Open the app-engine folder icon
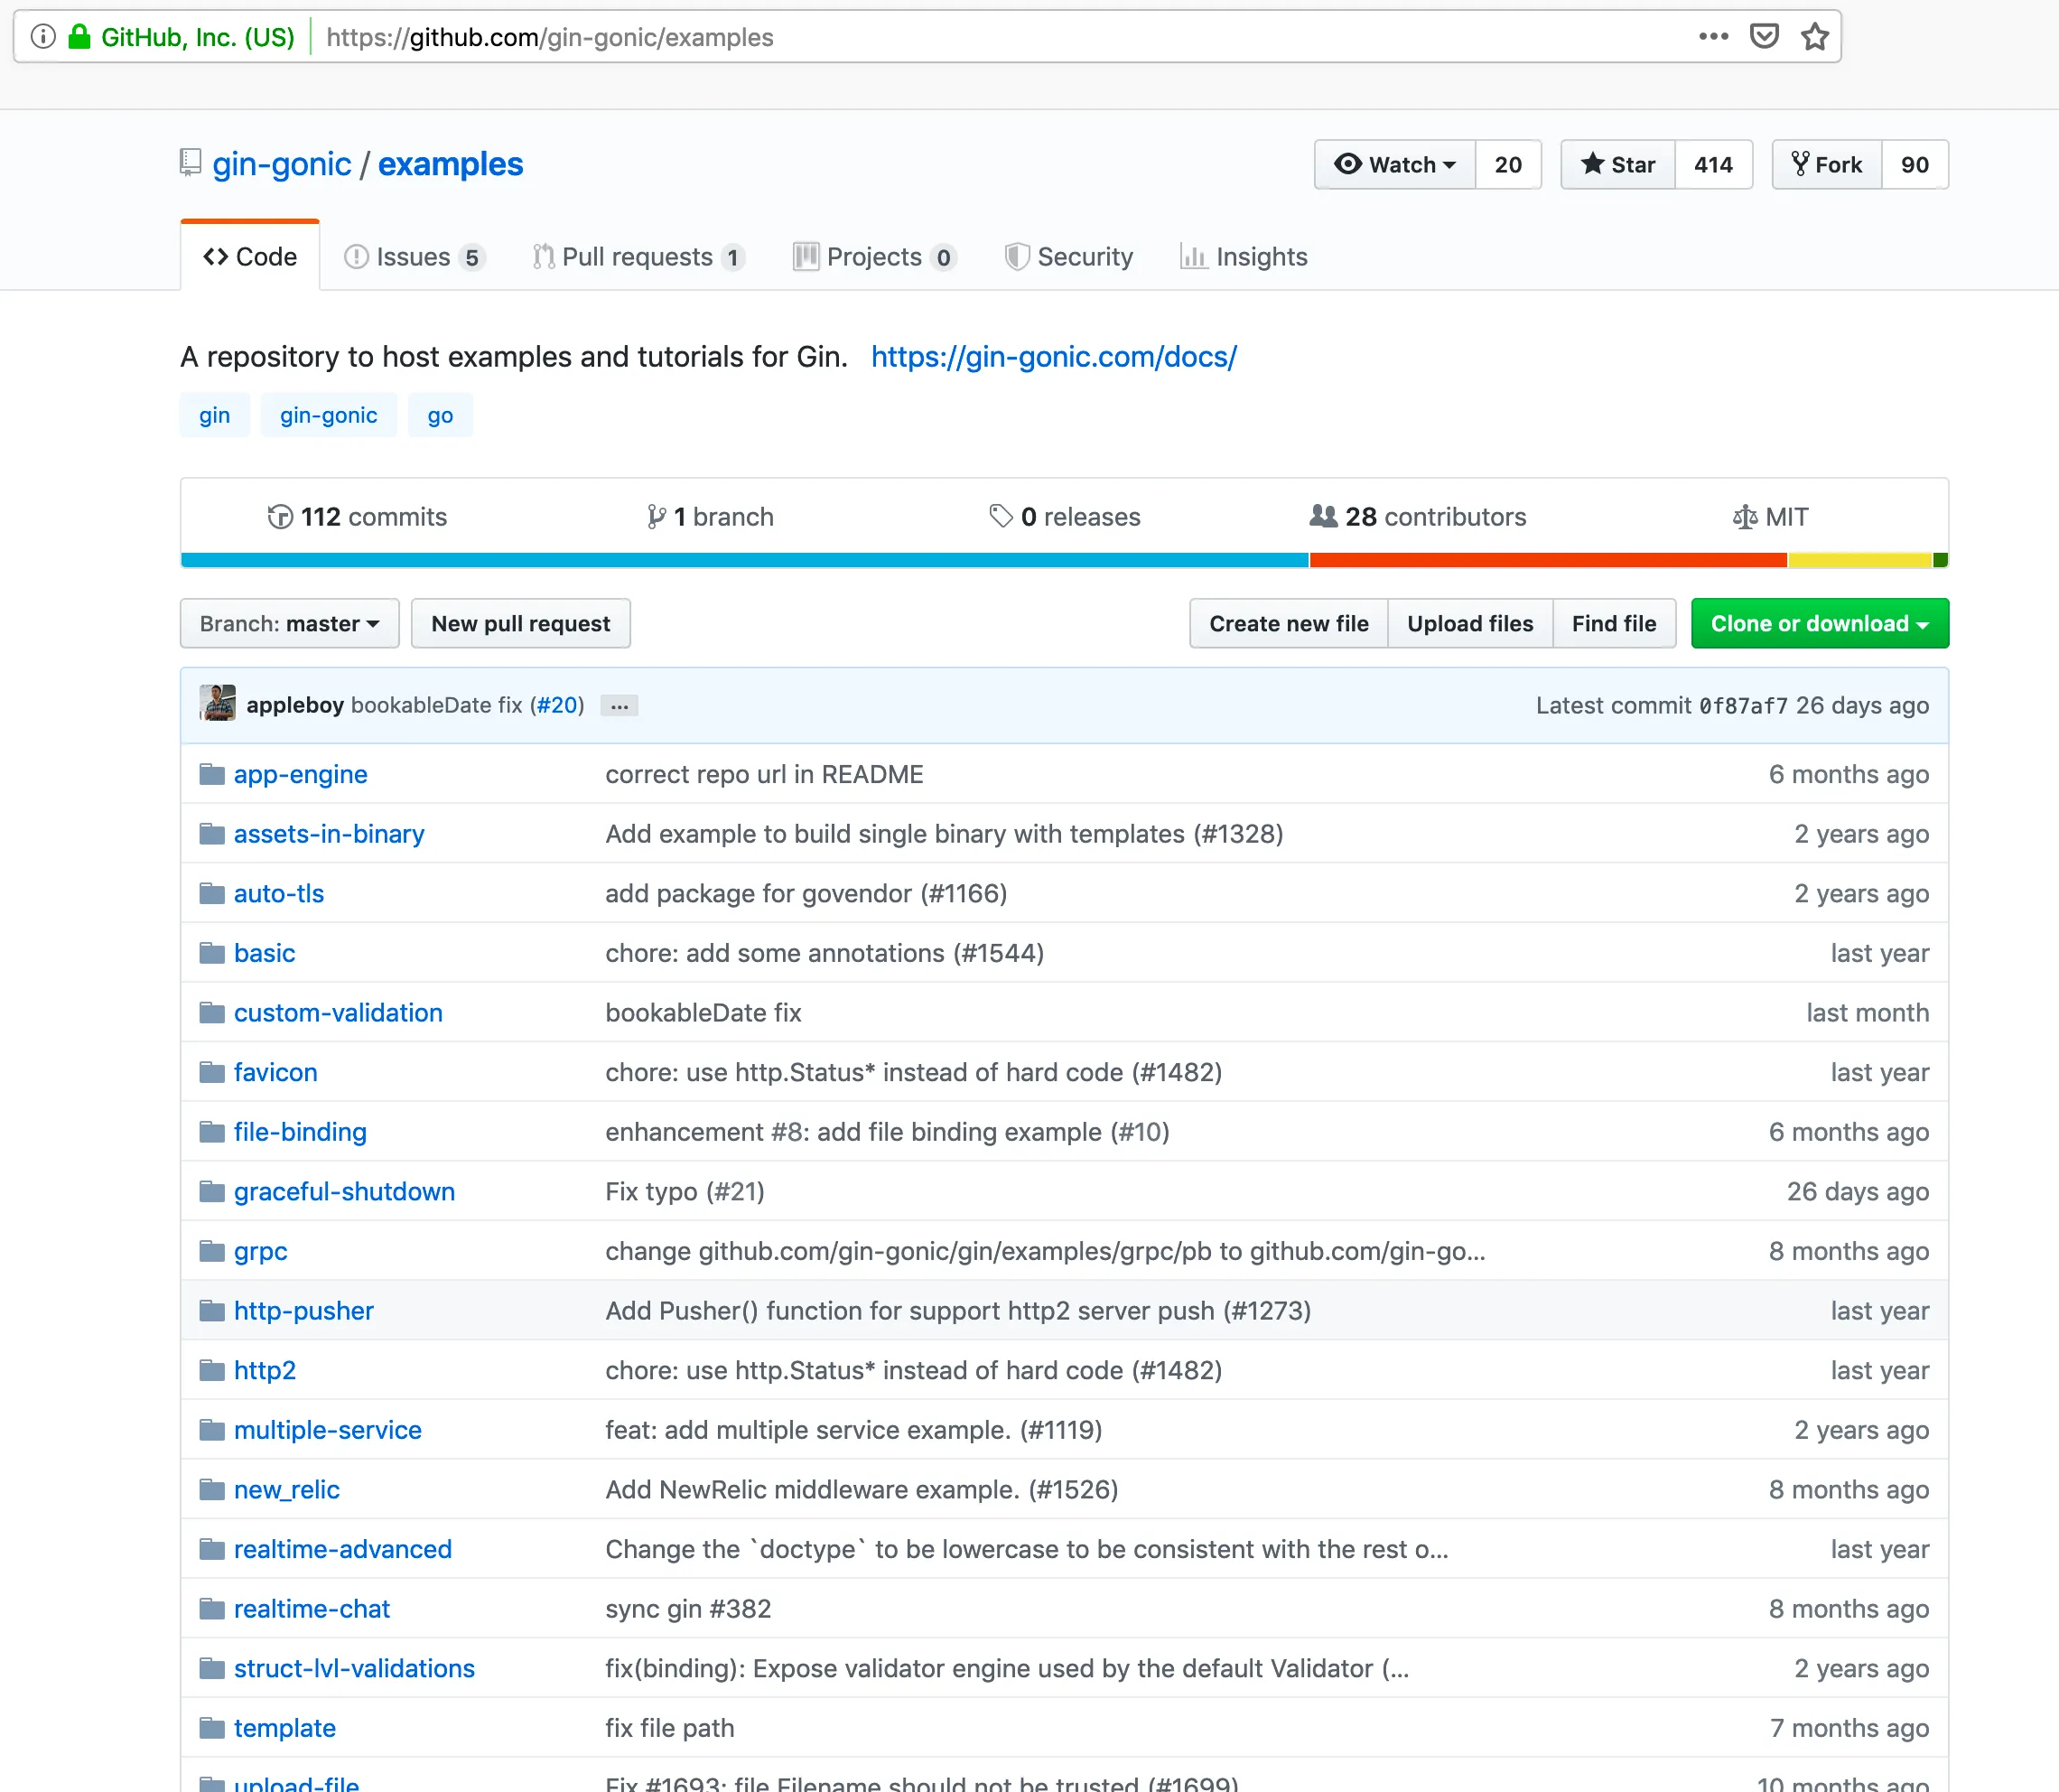 pyautogui.click(x=212, y=773)
